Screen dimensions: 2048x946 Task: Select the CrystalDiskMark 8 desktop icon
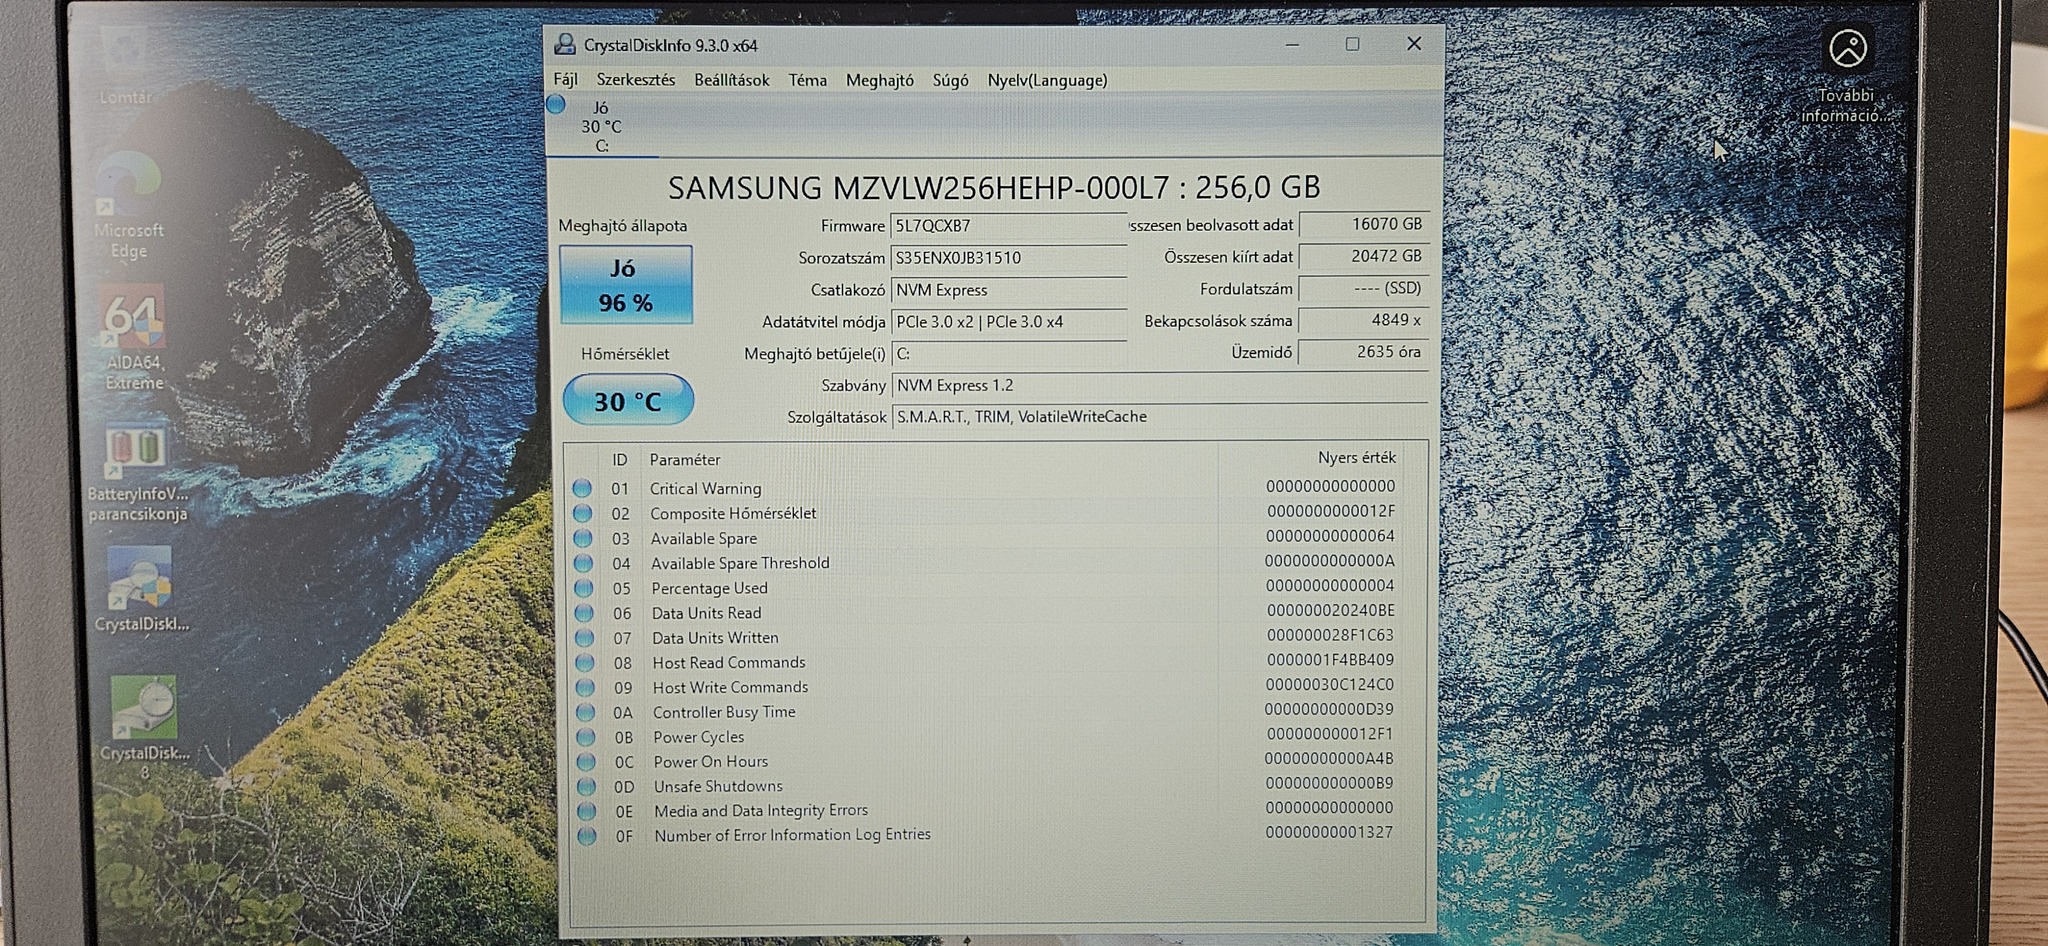click(144, 727)
